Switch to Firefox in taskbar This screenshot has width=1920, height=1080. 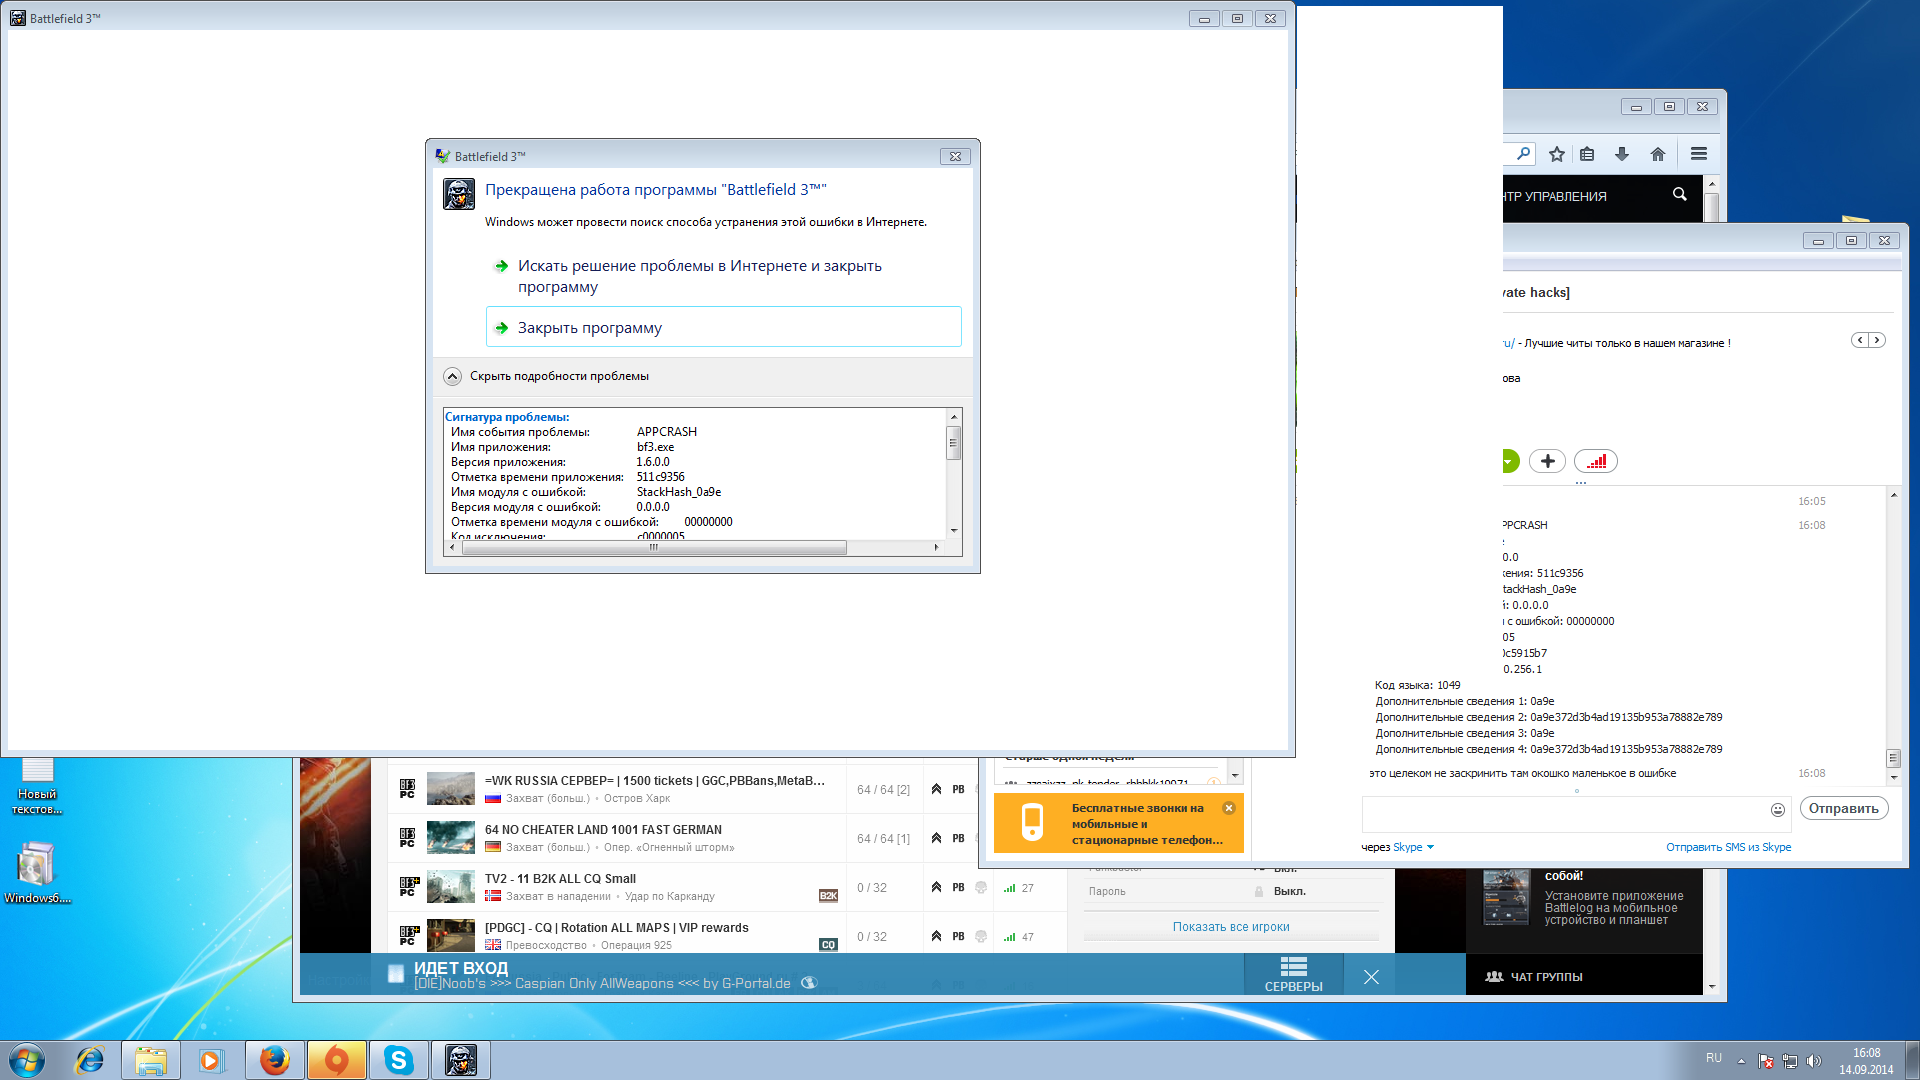(x=274, y=1060)
